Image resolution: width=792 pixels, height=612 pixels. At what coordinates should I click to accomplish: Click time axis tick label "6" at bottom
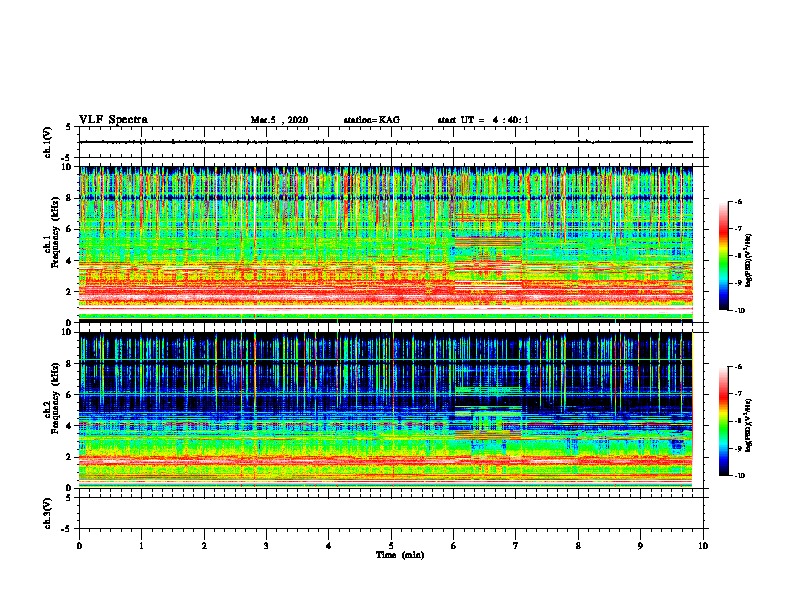tap(454, 546)
